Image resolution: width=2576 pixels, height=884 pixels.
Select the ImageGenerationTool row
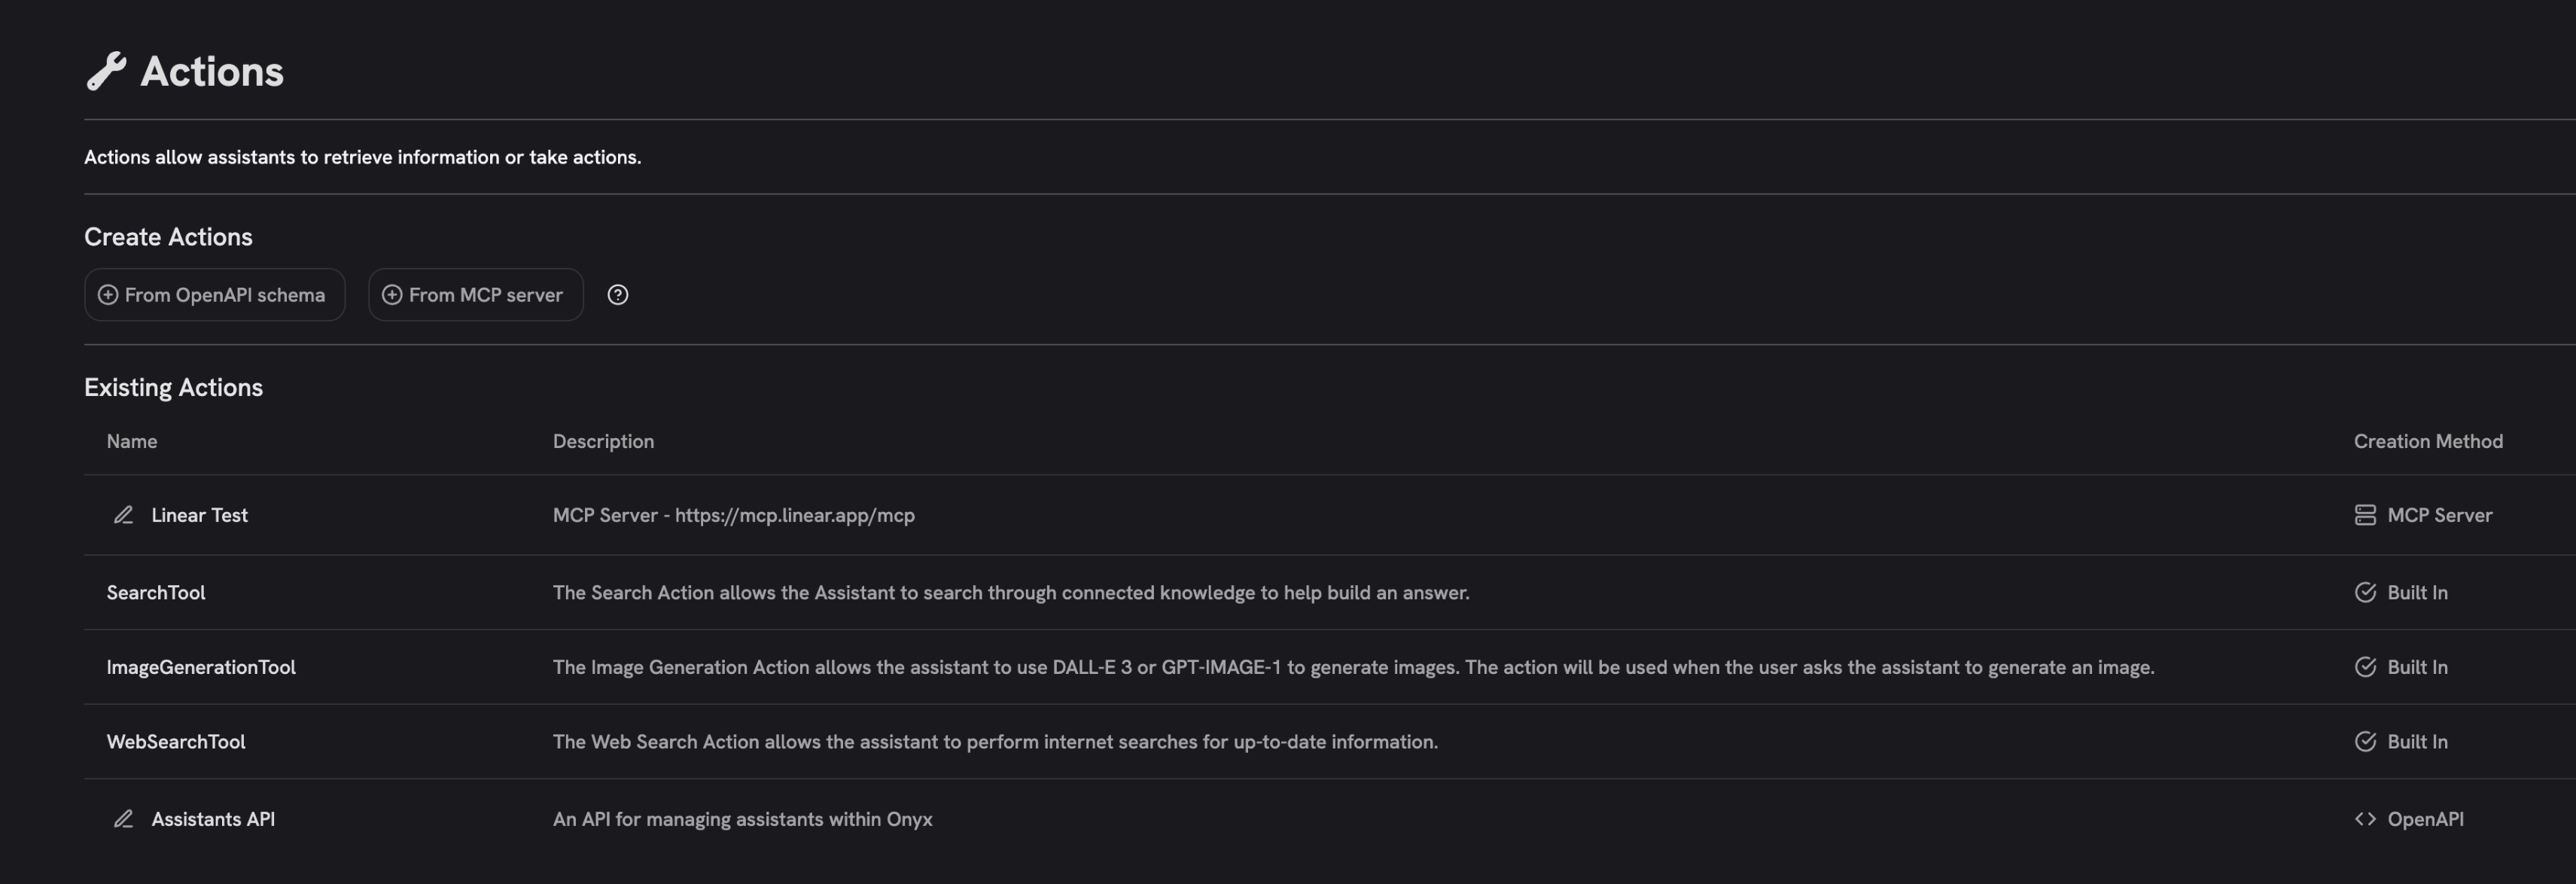202,666
